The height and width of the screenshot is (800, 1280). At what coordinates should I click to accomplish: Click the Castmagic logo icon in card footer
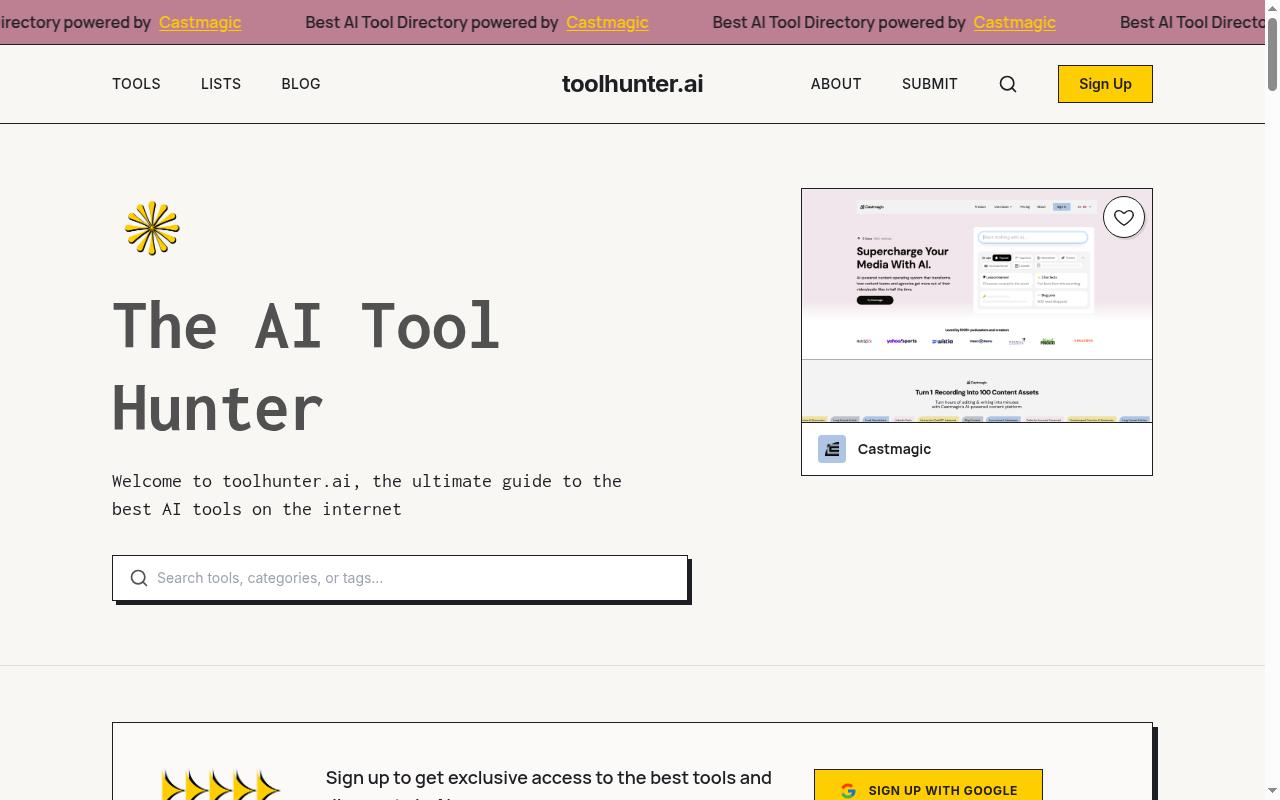[832, 449]
